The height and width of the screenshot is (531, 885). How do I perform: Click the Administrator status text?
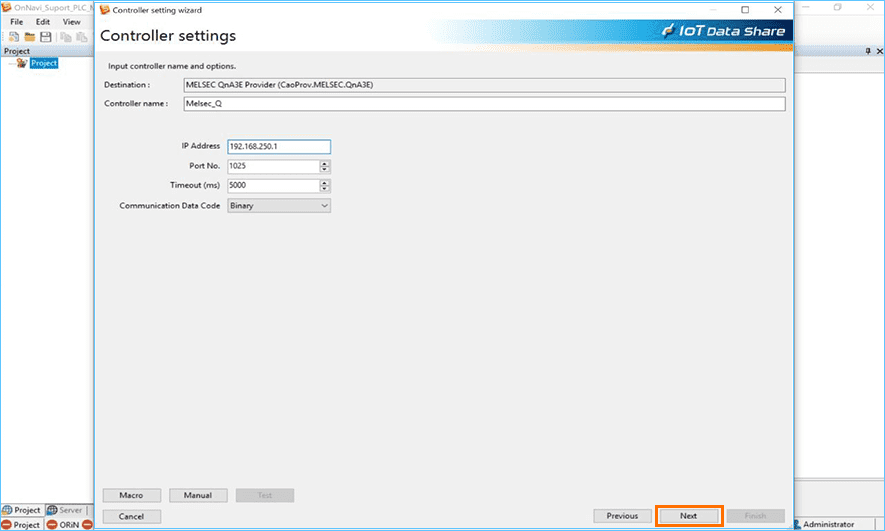click(829, 524)
